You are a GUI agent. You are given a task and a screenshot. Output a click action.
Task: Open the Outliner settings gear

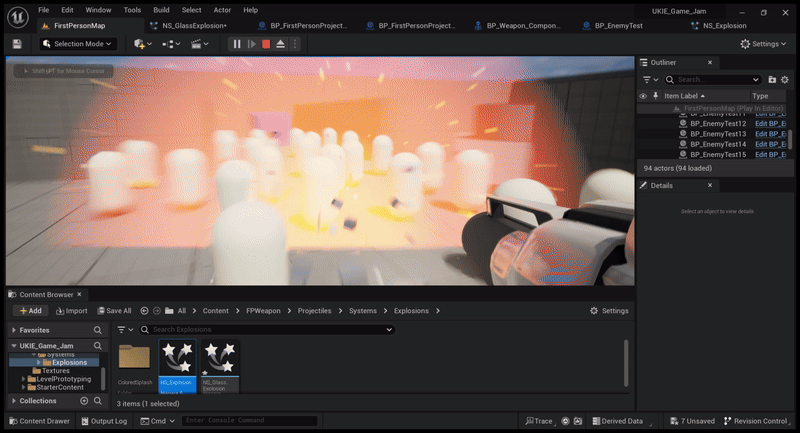[787, 79]
